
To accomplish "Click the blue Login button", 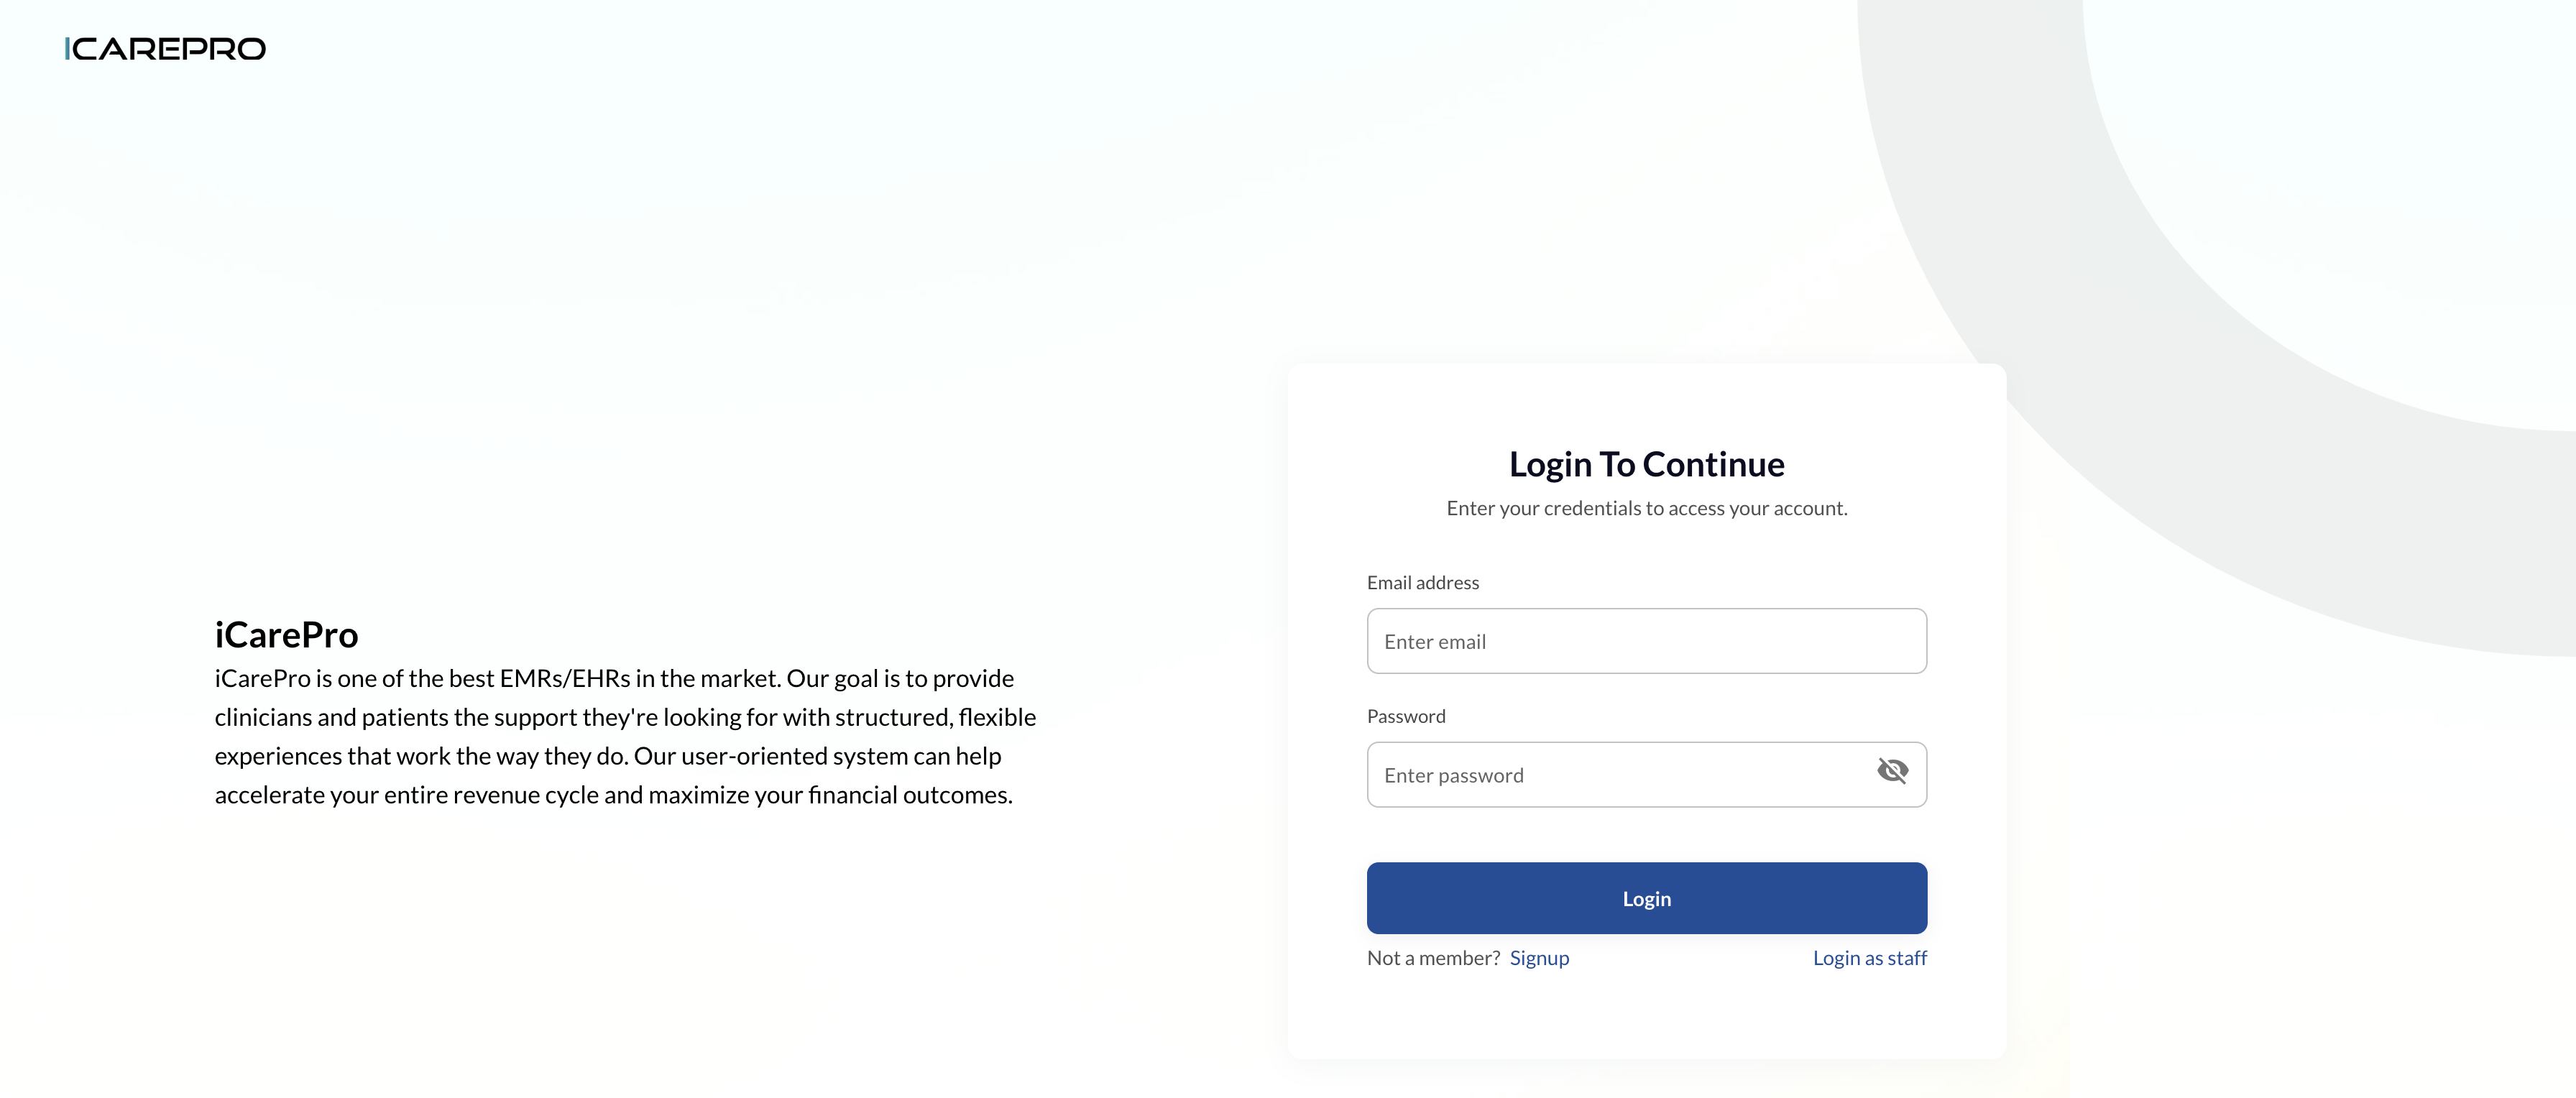I will pos(1646,898).
